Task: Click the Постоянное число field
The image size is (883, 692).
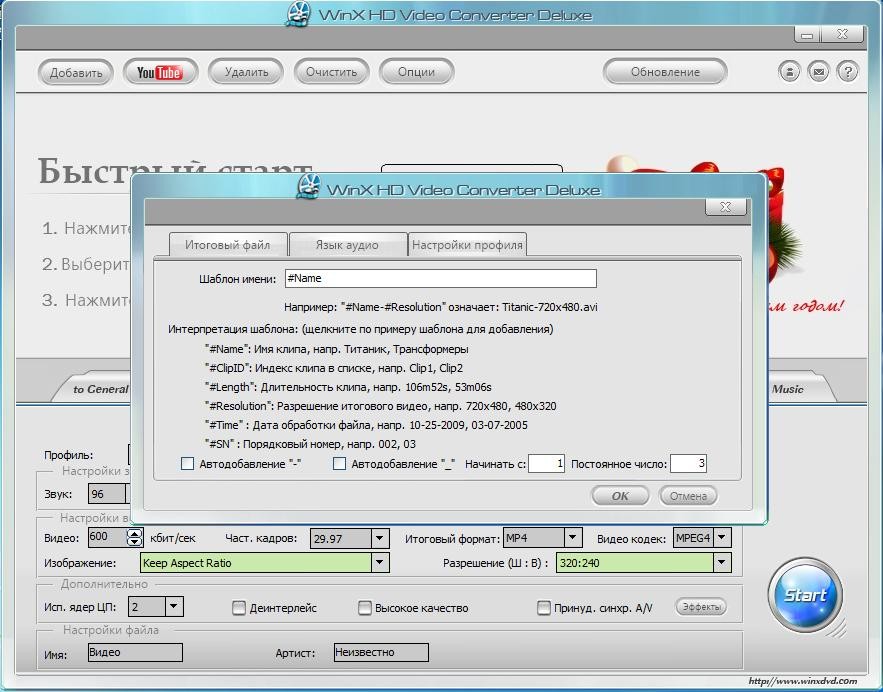Action: coord(688,463)
